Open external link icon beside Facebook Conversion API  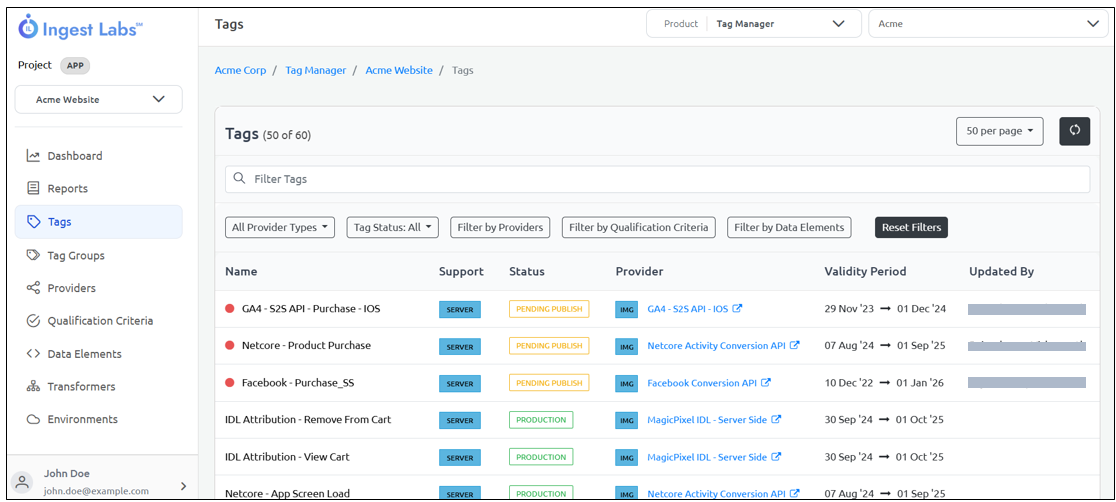(765, 383)
